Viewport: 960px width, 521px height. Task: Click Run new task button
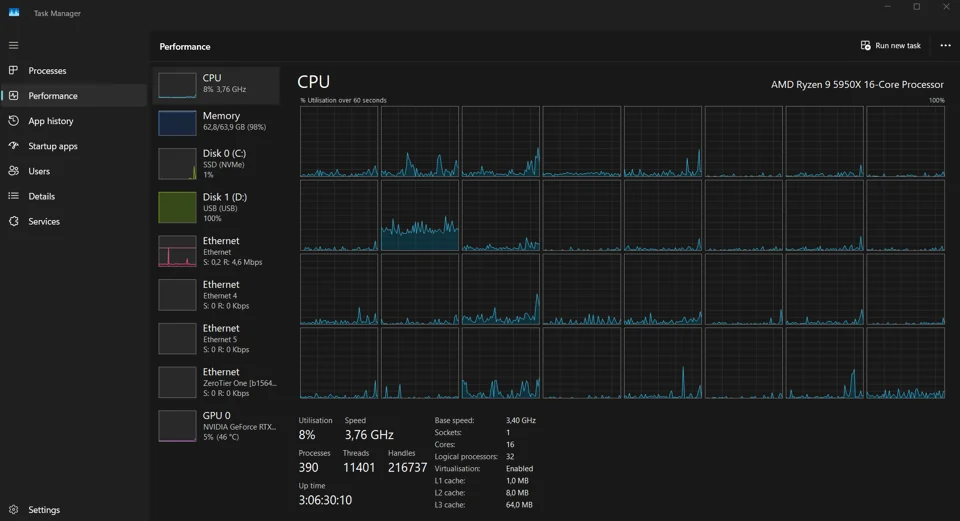[891, 45]
